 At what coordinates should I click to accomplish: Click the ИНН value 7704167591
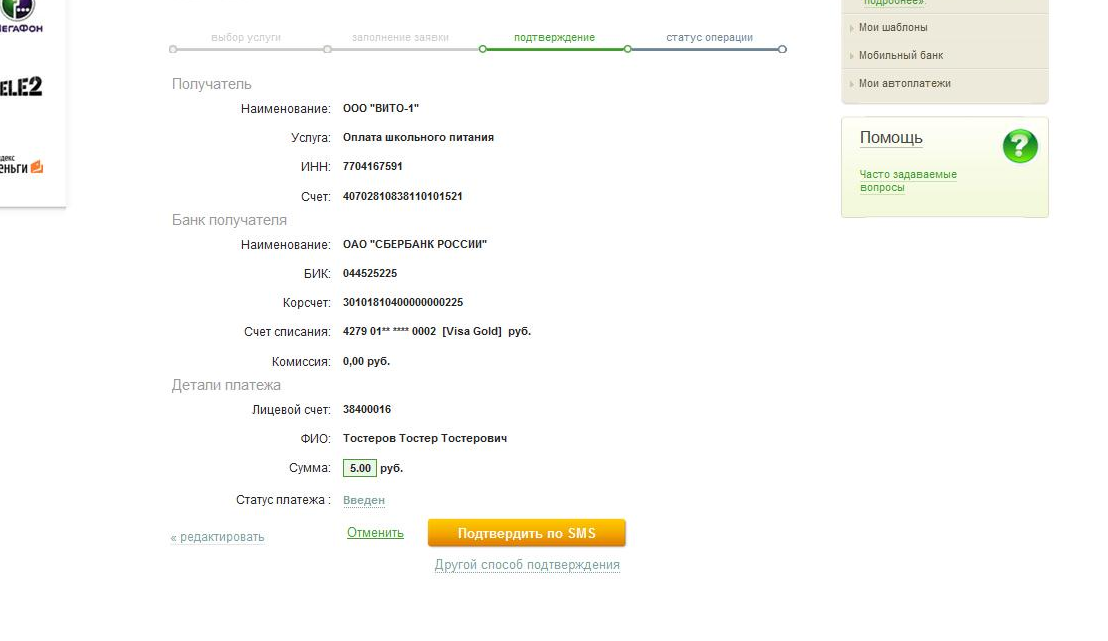[372, 166]
